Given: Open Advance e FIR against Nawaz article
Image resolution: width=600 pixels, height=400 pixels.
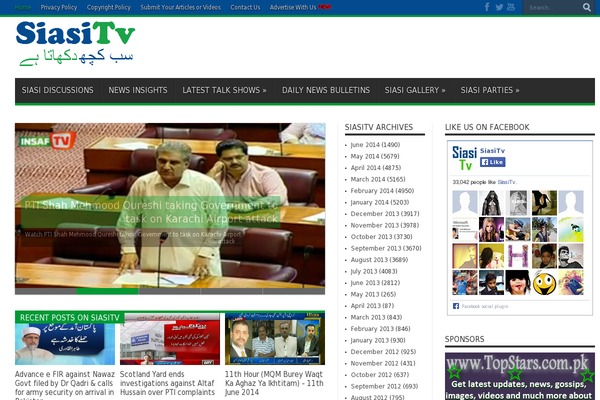Looking at the screenshot, I should click(x=65, y=385).
